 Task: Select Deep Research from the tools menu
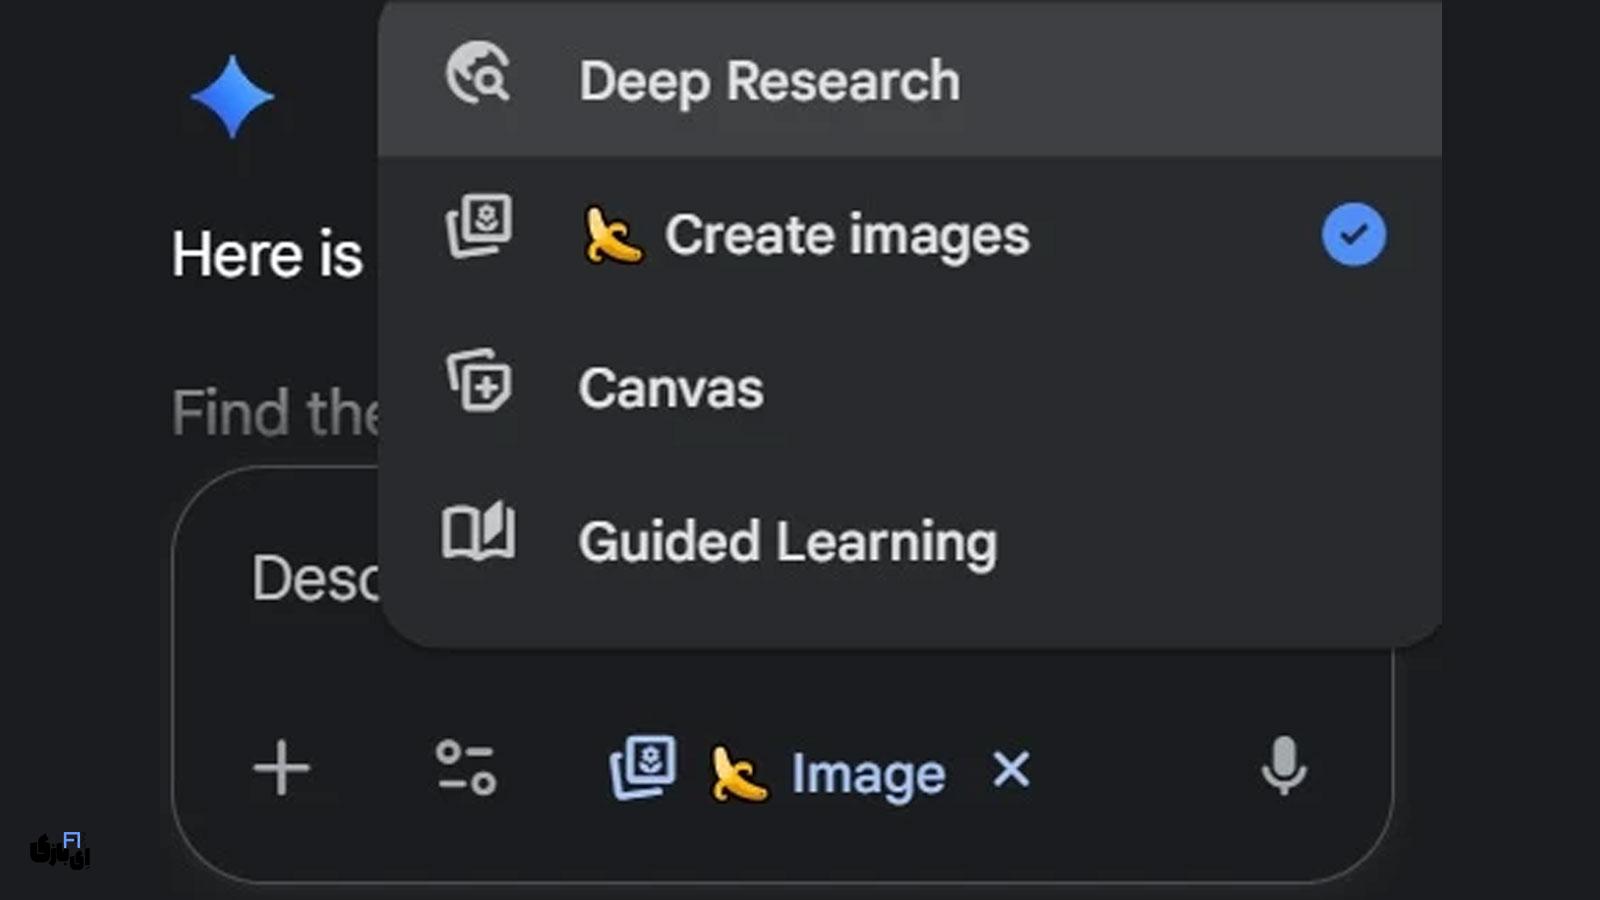[769, 81]
